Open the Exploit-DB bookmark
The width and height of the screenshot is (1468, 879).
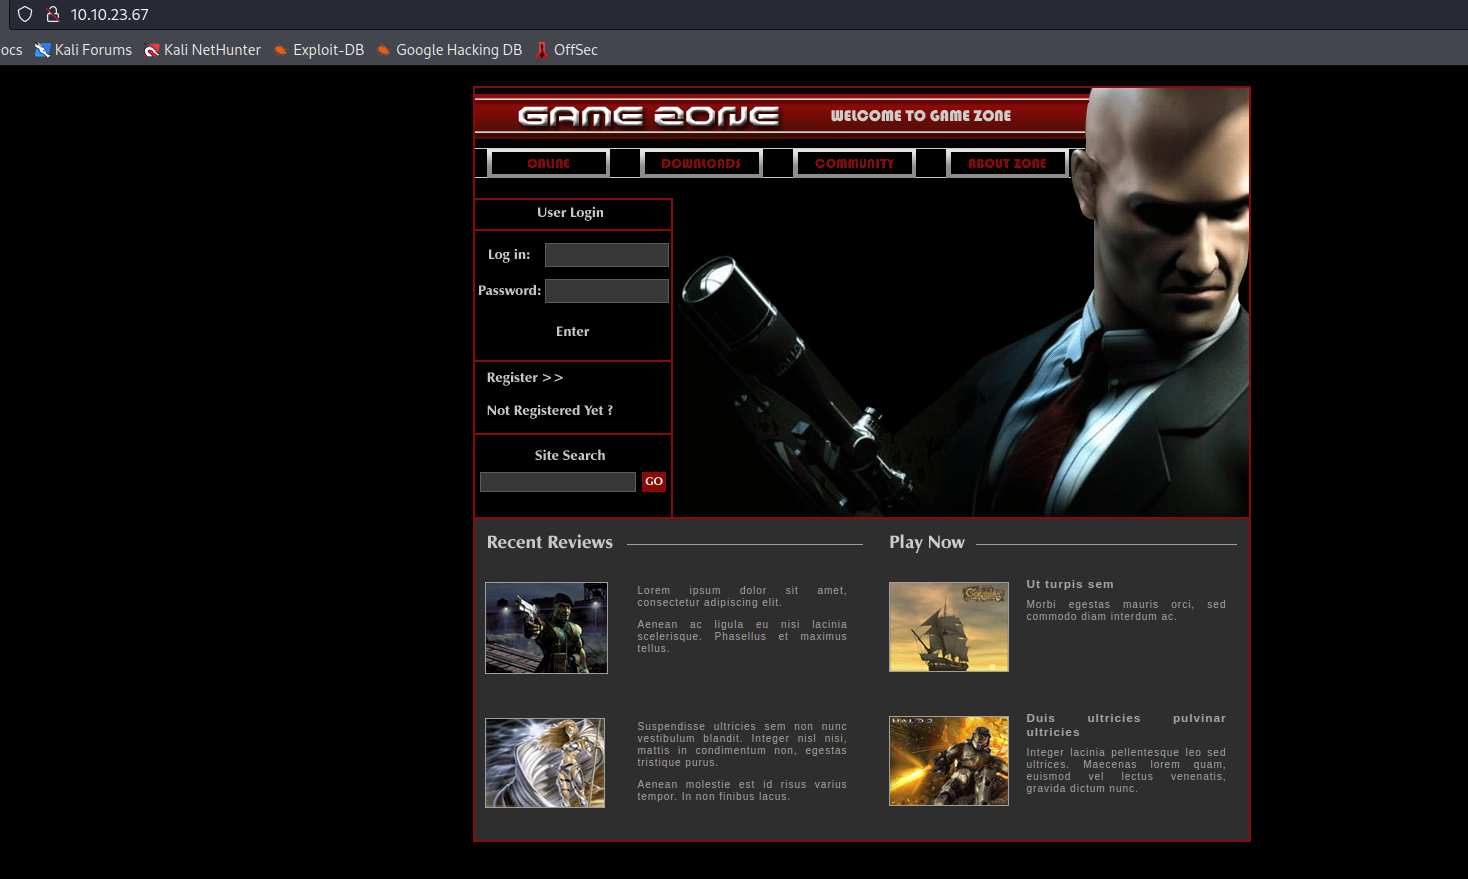319,50
